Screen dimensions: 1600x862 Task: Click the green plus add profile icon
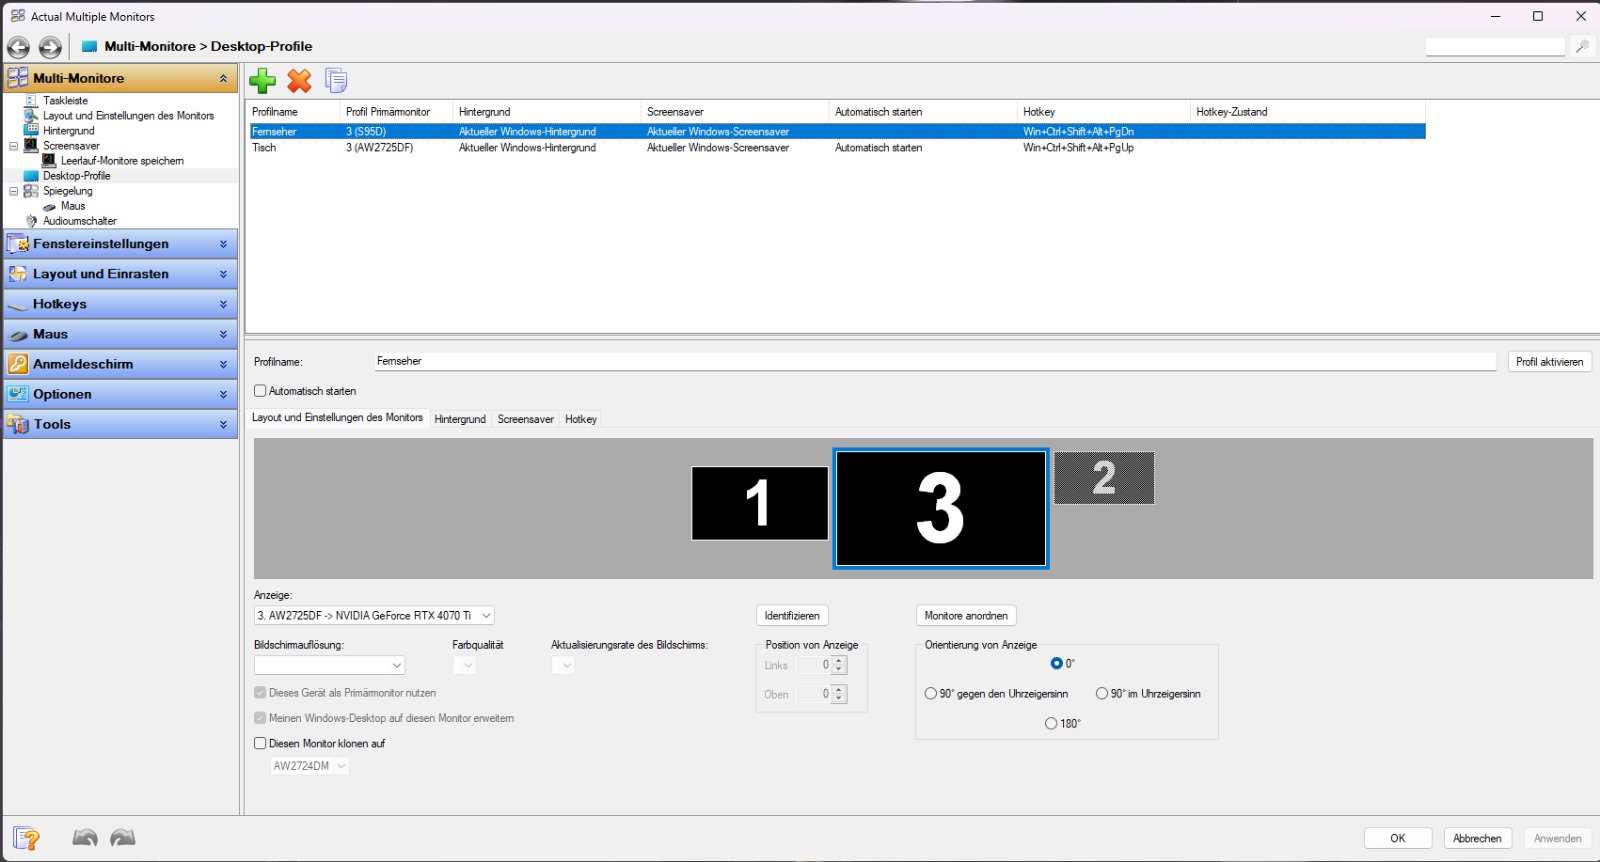[x=262, y=81]
